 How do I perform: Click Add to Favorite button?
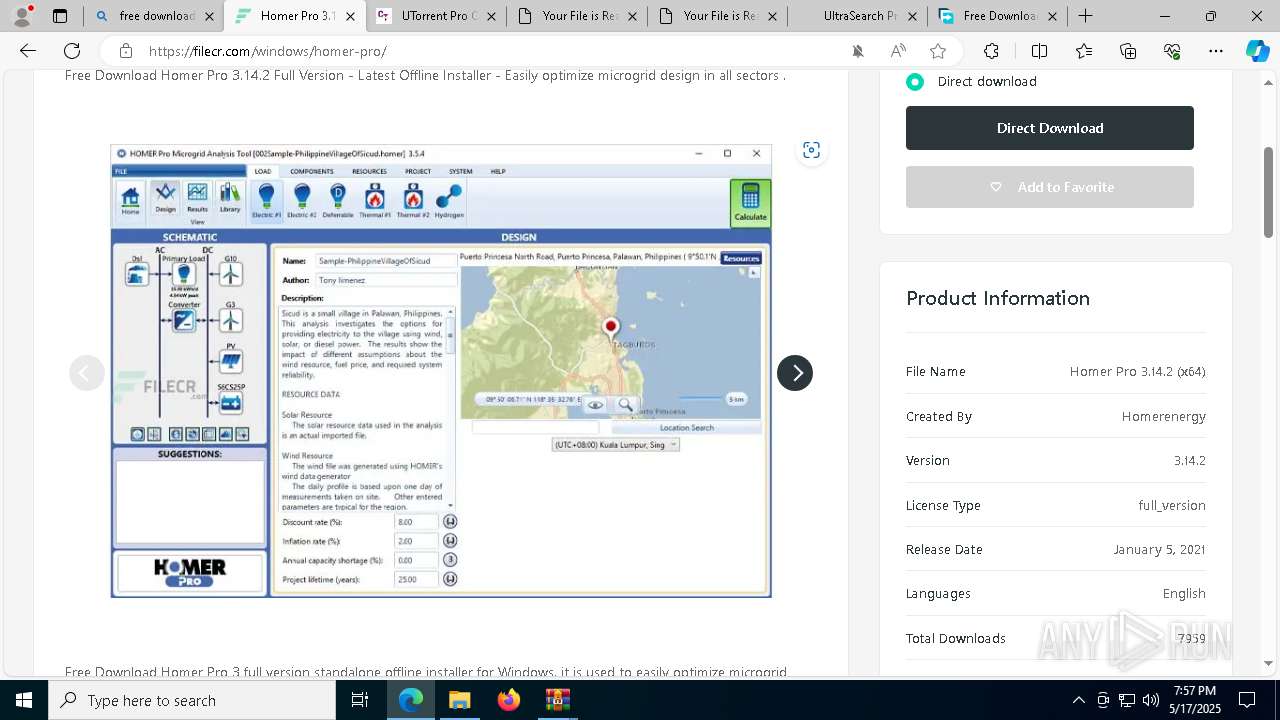point(1050,187)
